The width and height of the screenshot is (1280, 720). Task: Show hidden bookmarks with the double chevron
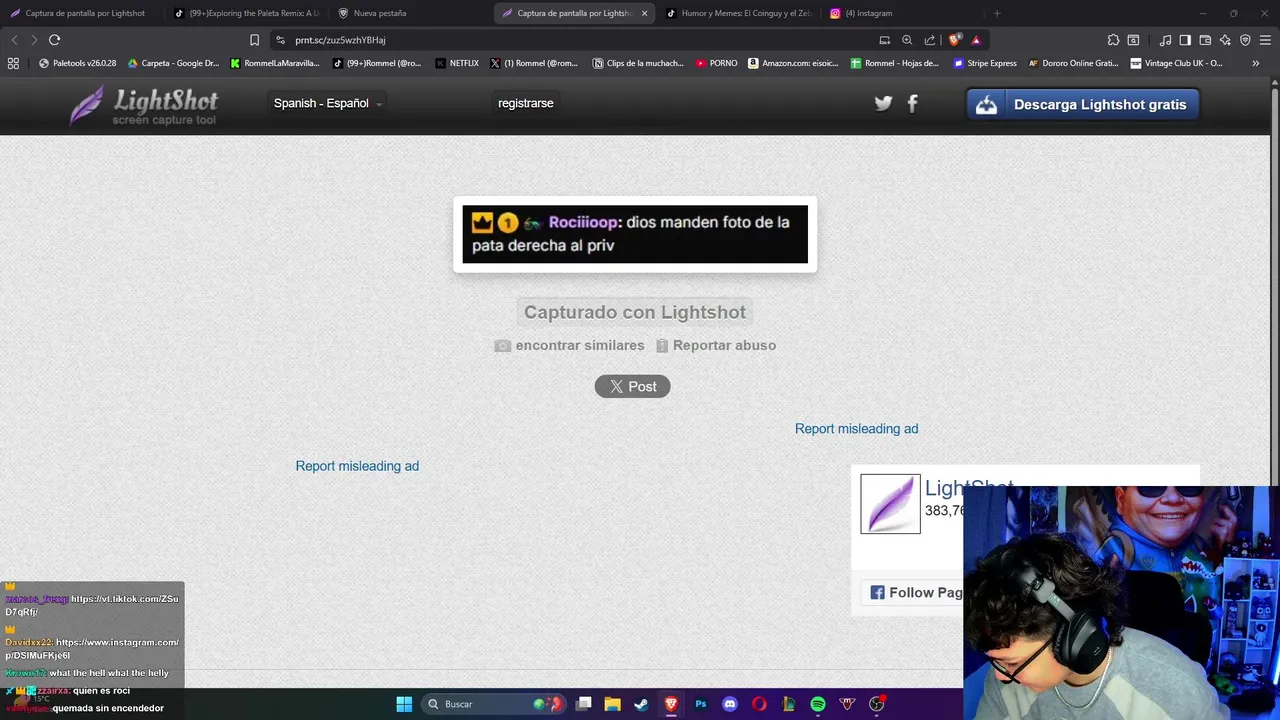1255,63
